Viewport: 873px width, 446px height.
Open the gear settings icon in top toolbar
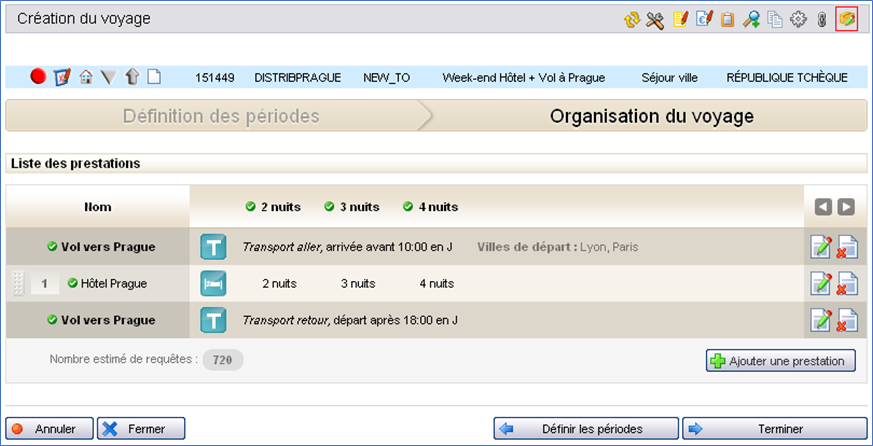(x=798, y=19)
